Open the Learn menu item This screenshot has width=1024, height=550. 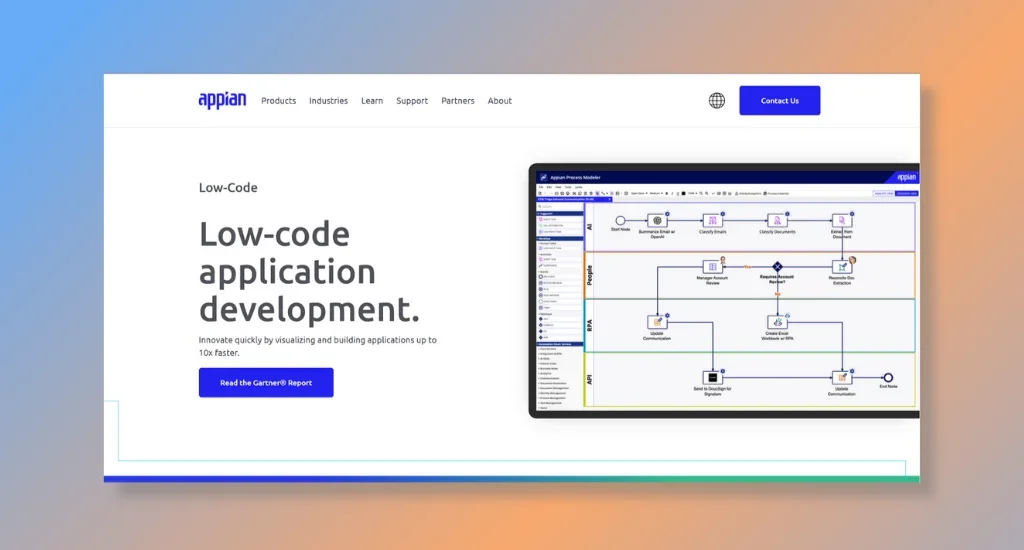click(372, 101)
